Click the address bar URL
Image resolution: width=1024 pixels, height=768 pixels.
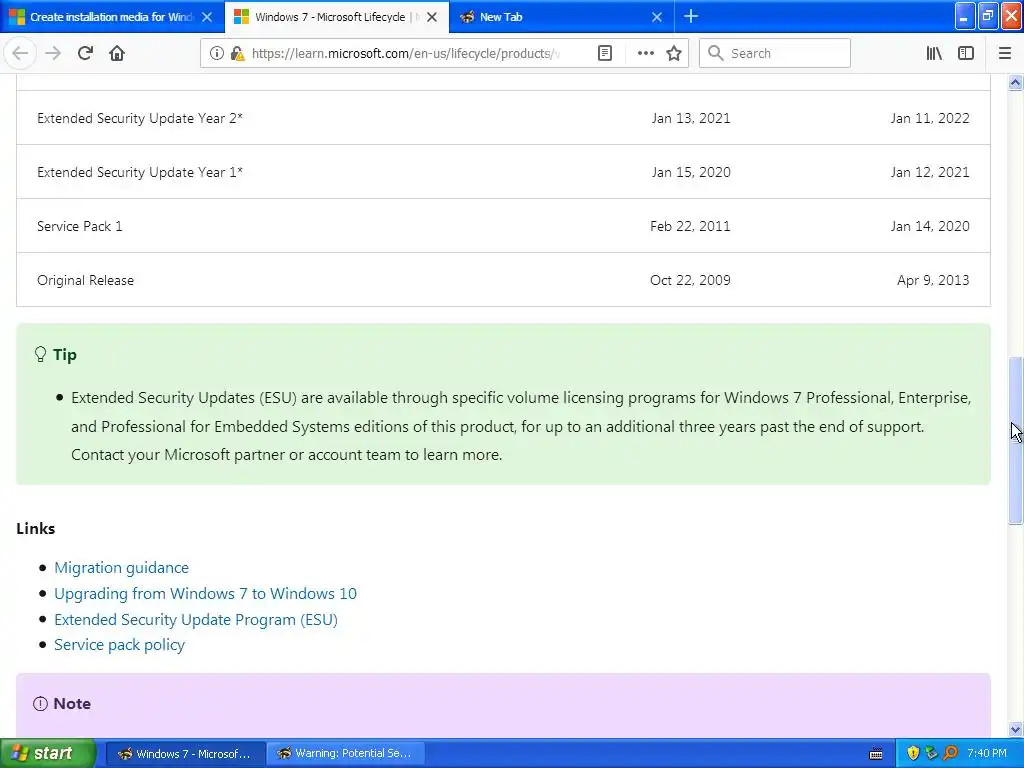coord(406,54)
